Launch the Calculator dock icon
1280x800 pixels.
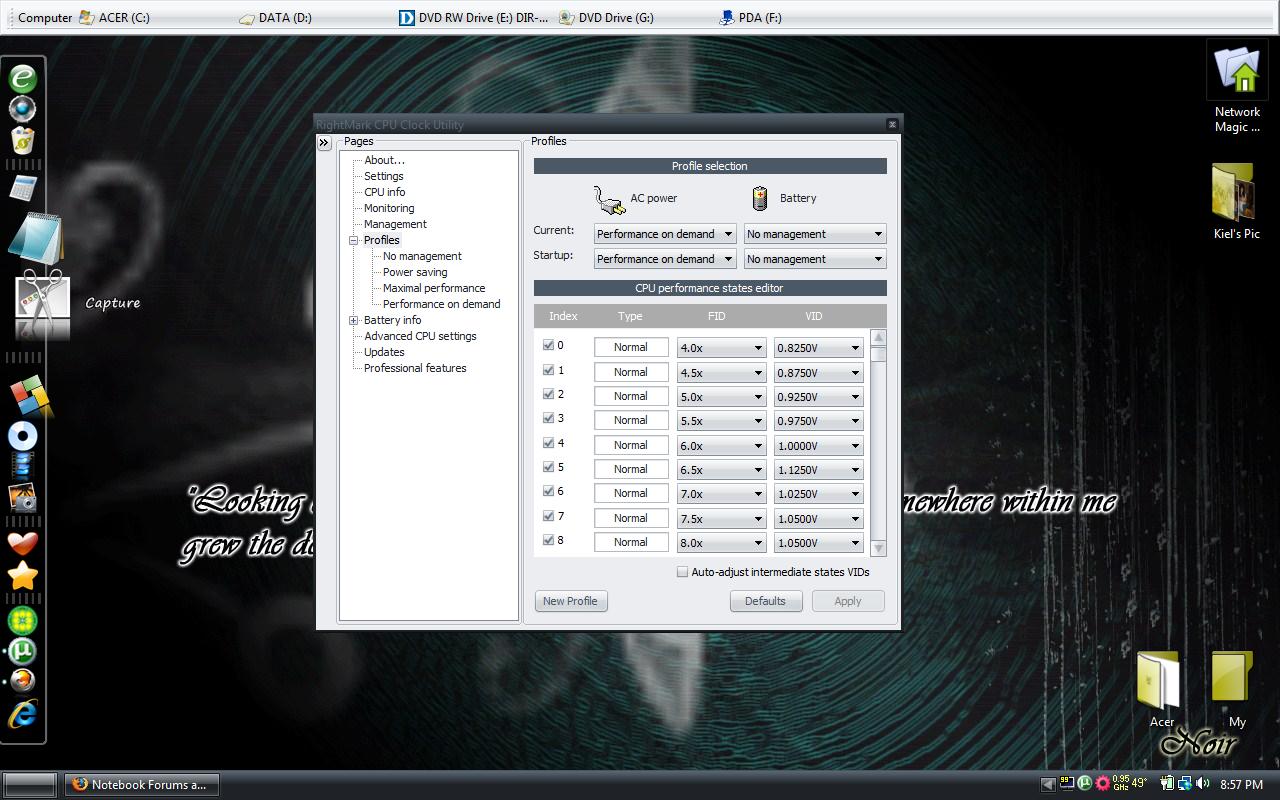click(x=22, y=188)
